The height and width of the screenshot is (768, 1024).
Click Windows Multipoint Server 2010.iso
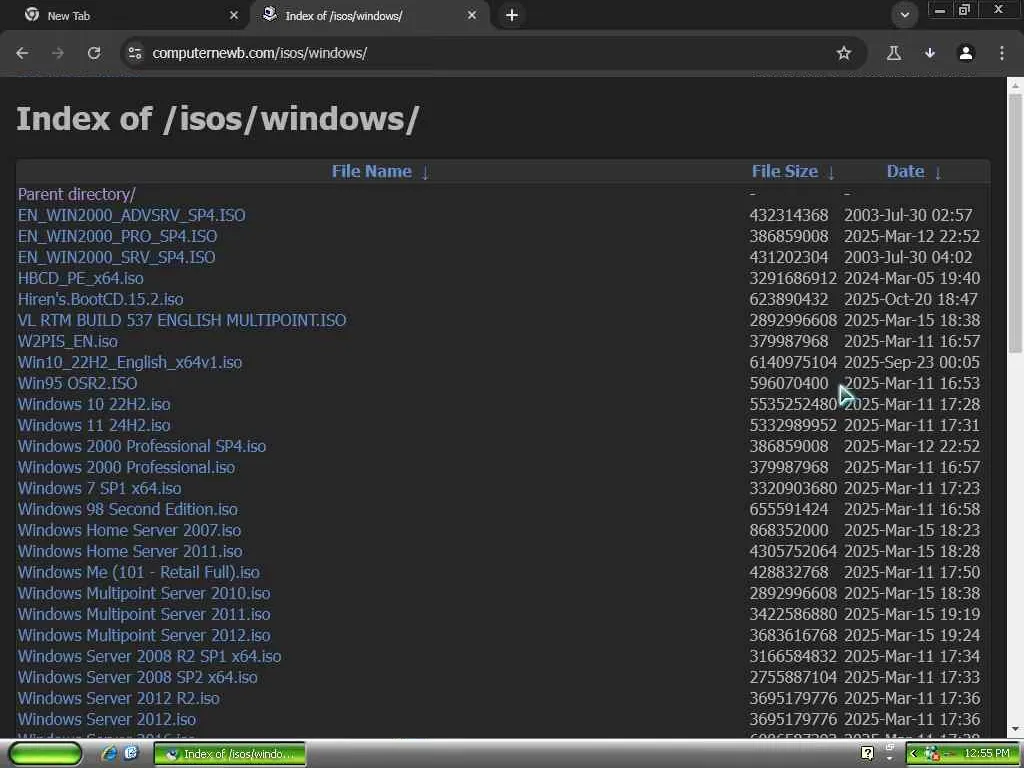coord(144,593)
